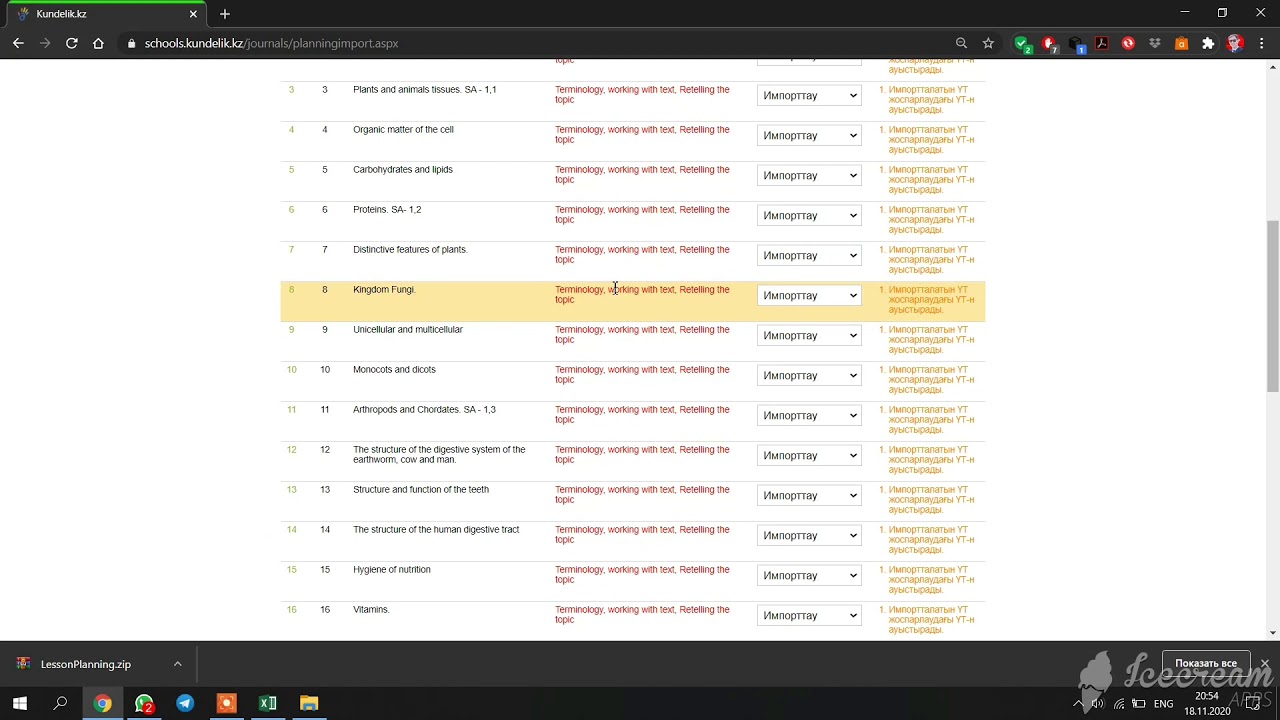Screen dimensions: 1280x720
Task: Open the volume control in system tray
Action: (x=1098, y=703)
